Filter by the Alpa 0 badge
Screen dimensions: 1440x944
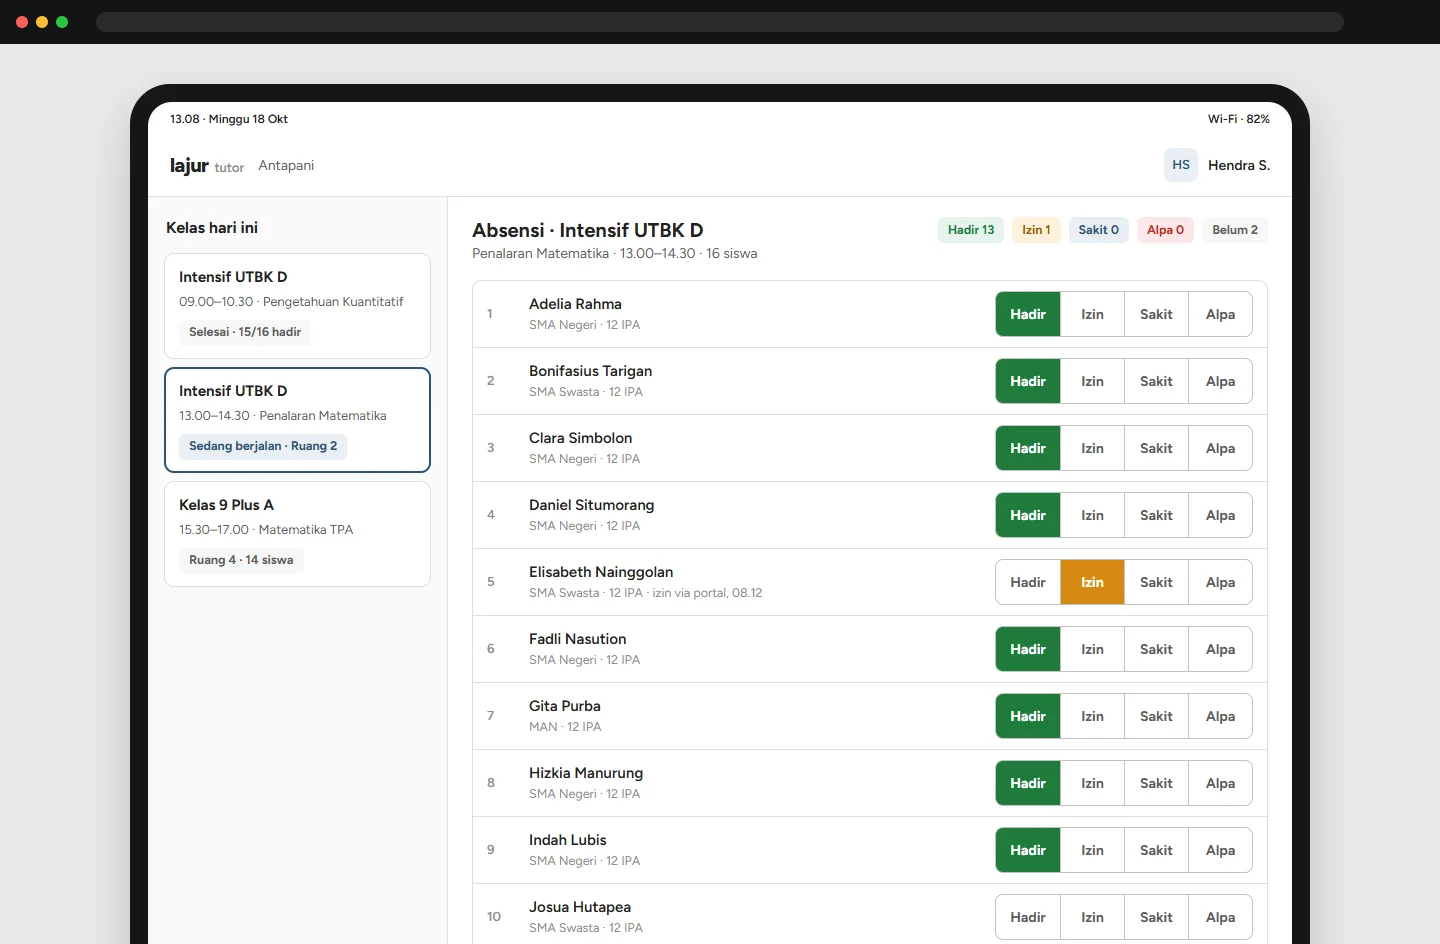coord(1165,230)
